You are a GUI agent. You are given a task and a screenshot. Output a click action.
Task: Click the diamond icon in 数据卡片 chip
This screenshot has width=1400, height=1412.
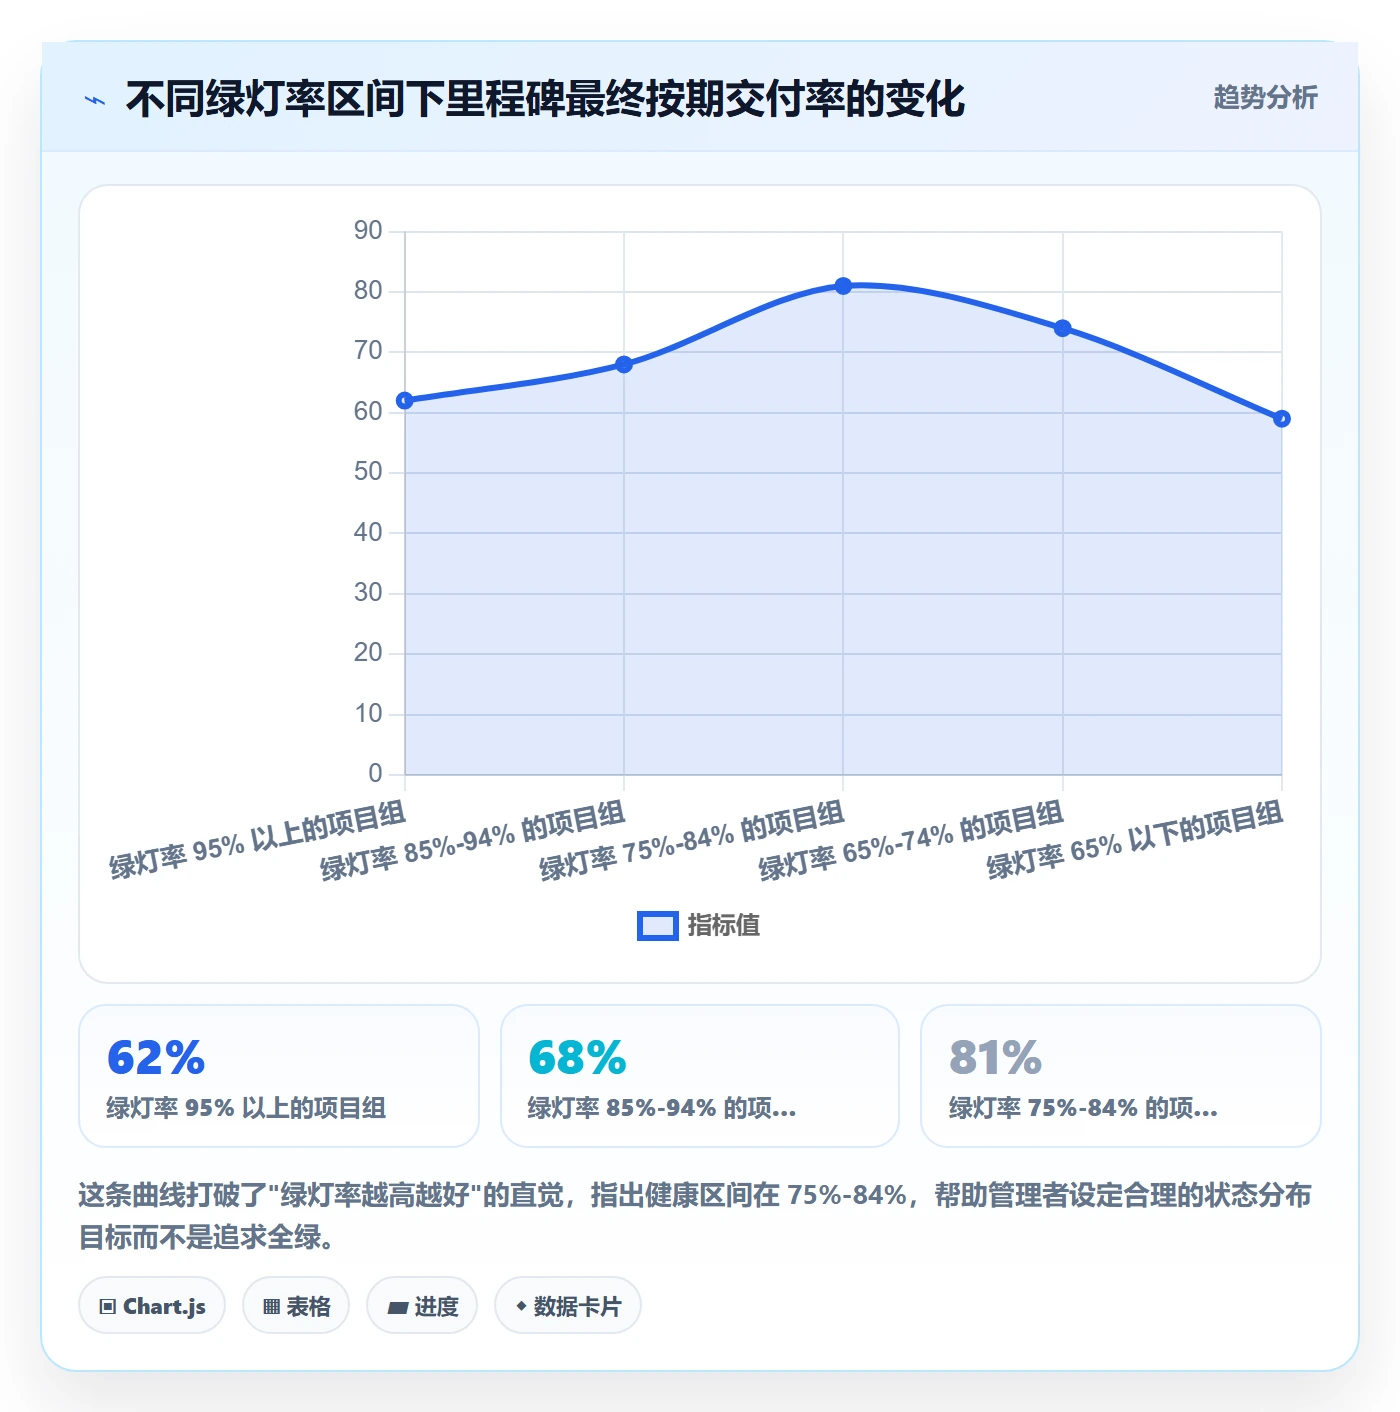[x=521, y=1306]
